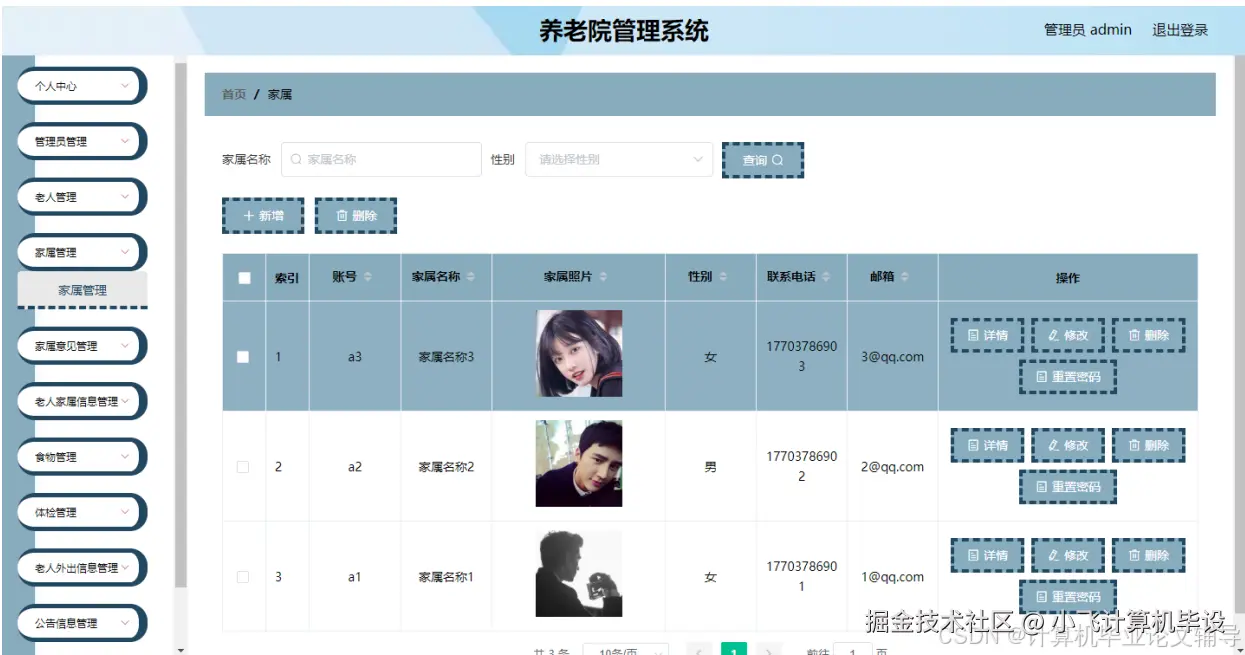1245x655 pixels.
Task: Open 公告信息管理 sidebar menu
Action: 82,623
